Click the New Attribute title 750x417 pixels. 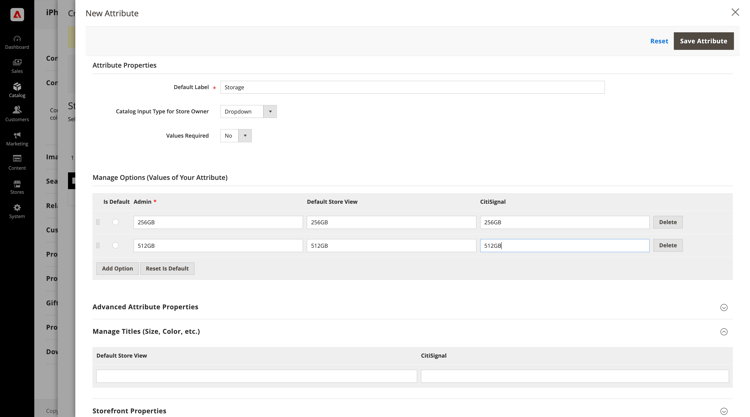(112, 13)
